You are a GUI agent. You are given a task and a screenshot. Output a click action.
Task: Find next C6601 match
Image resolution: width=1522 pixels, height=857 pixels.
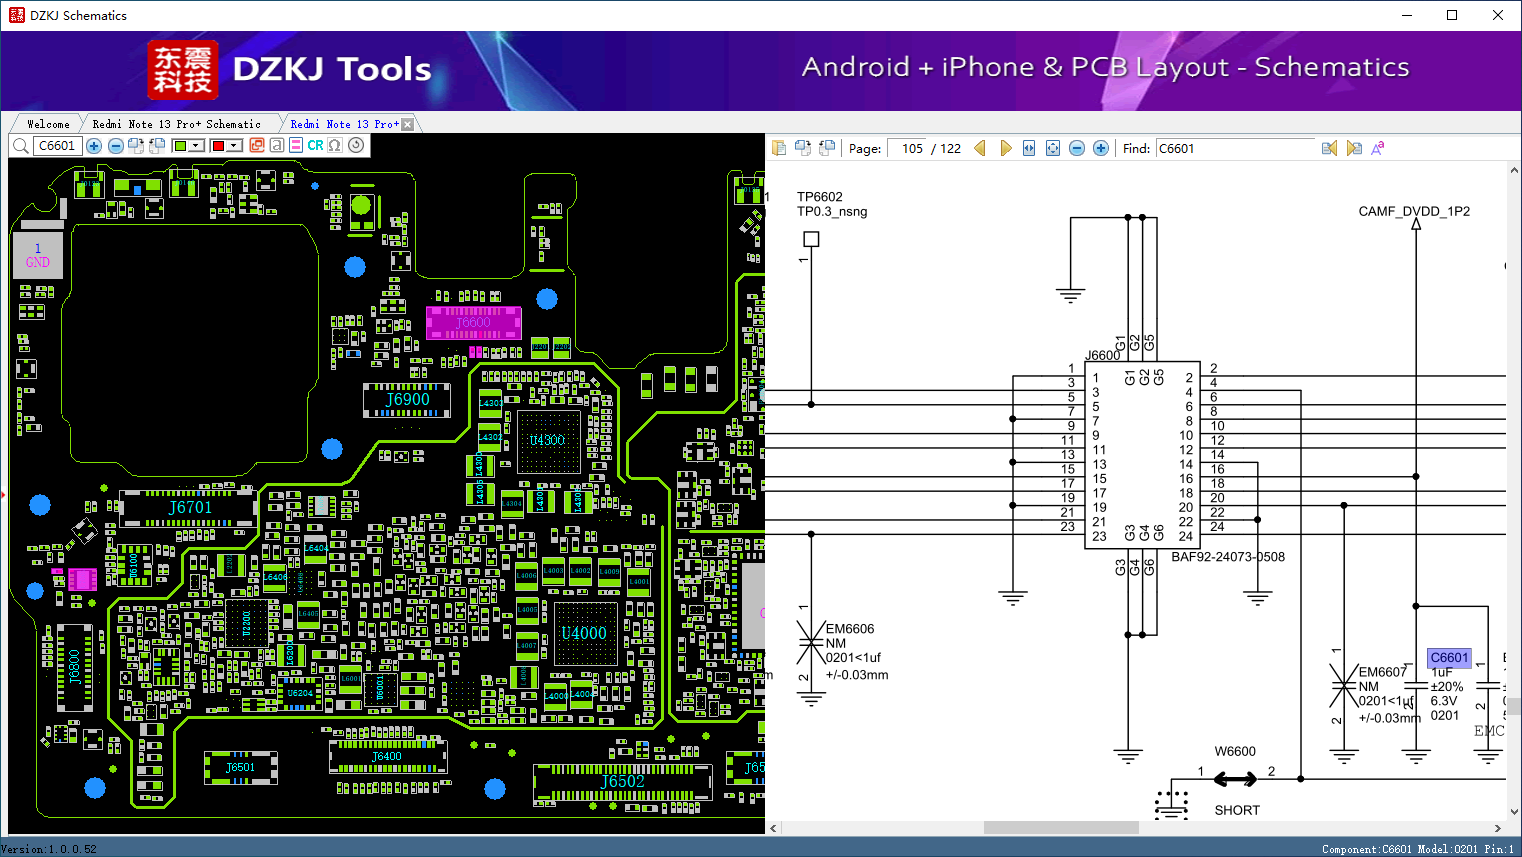click(1354, 148)
